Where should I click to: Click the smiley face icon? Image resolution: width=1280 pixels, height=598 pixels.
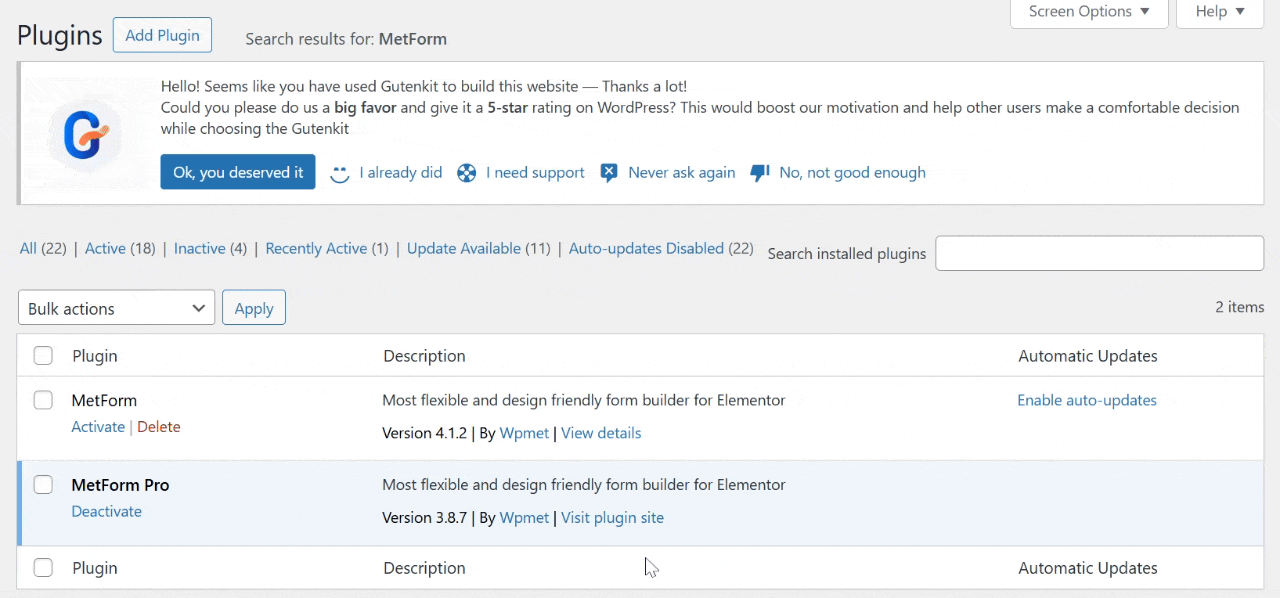click(340, 173)
